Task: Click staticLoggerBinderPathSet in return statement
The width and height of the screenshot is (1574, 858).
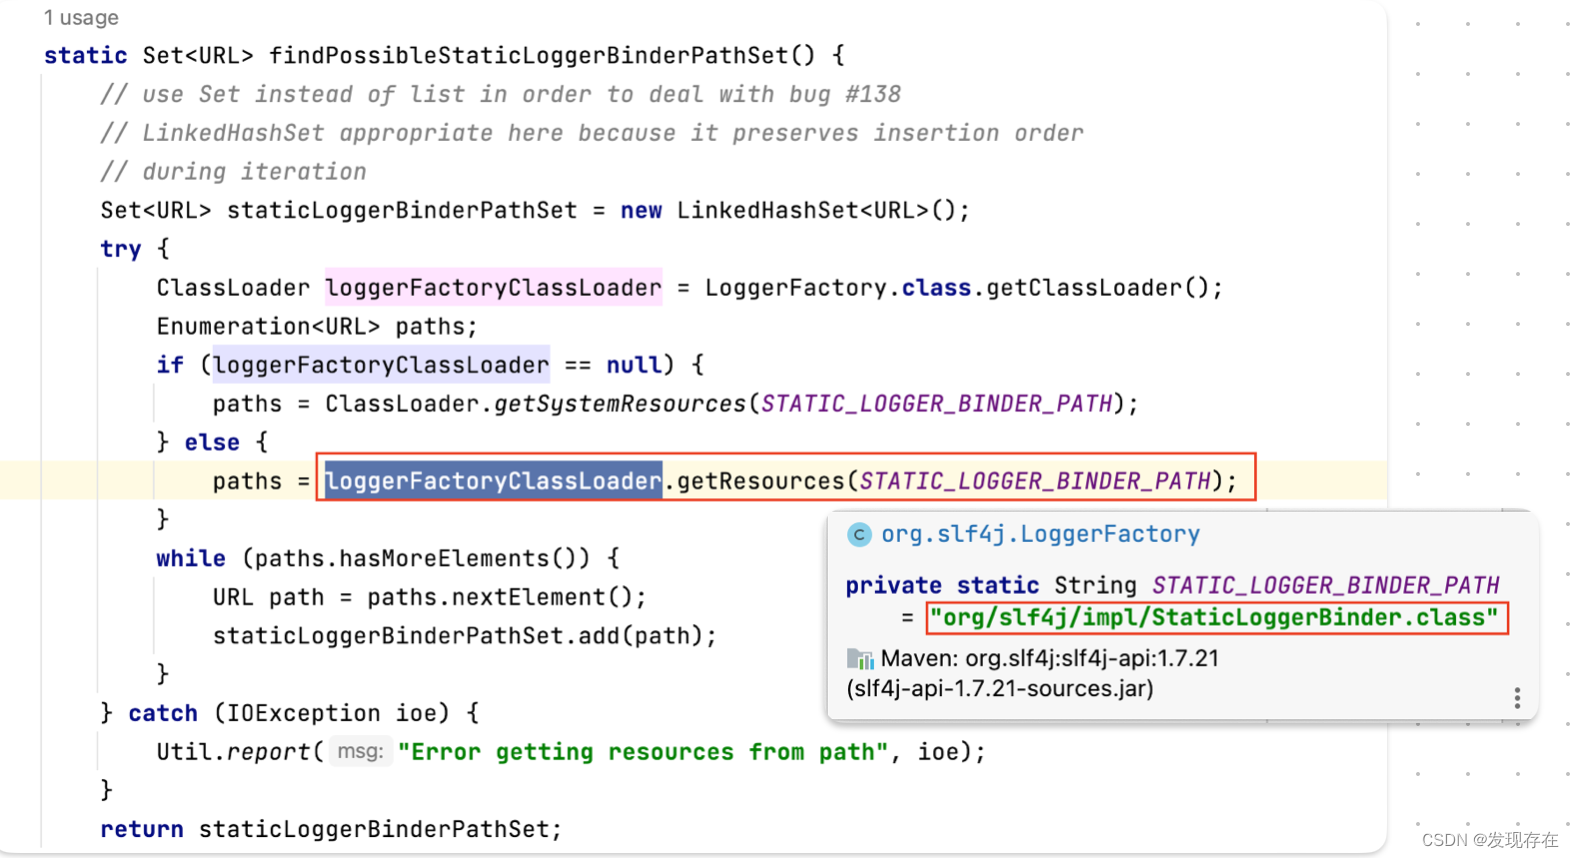Action: [374, 829]
